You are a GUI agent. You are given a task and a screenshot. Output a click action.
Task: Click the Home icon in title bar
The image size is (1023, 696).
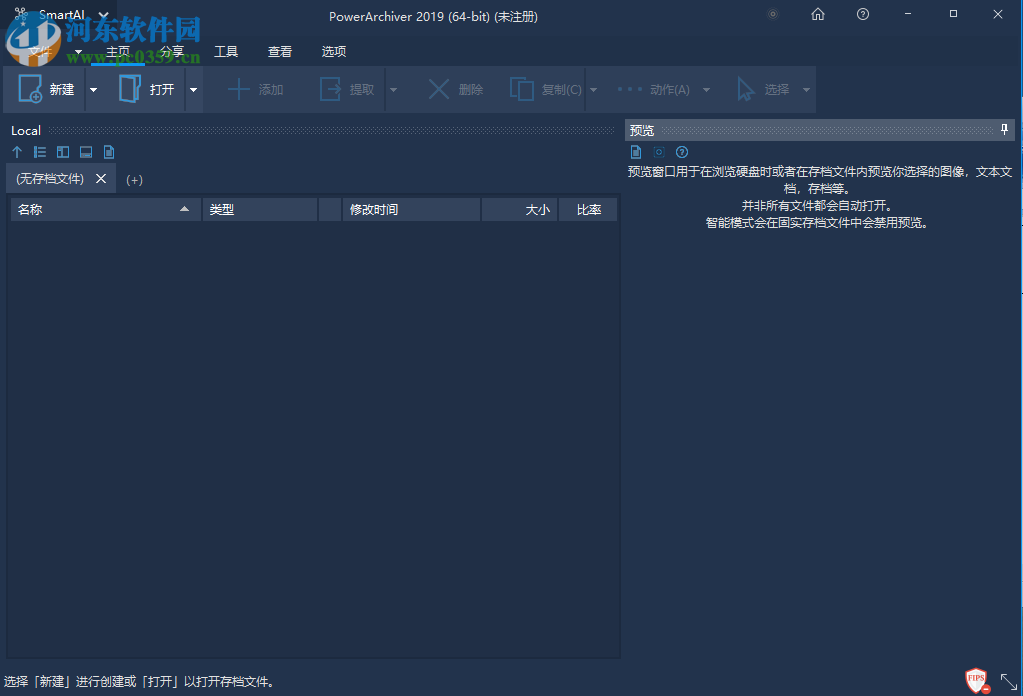818,14
